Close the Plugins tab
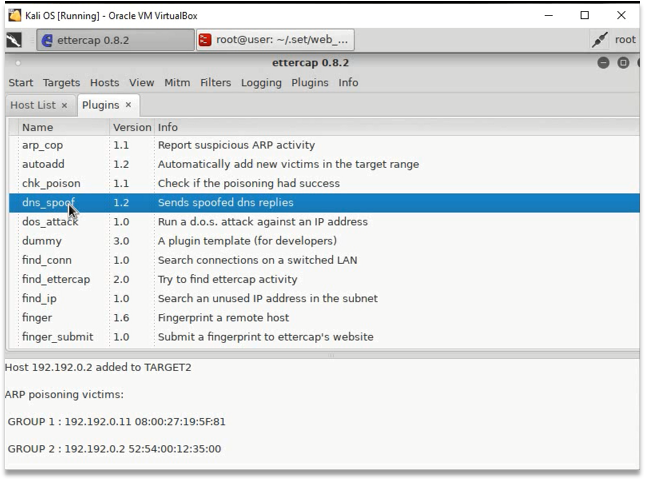The image size is (646, 479). tap(129, 105)
